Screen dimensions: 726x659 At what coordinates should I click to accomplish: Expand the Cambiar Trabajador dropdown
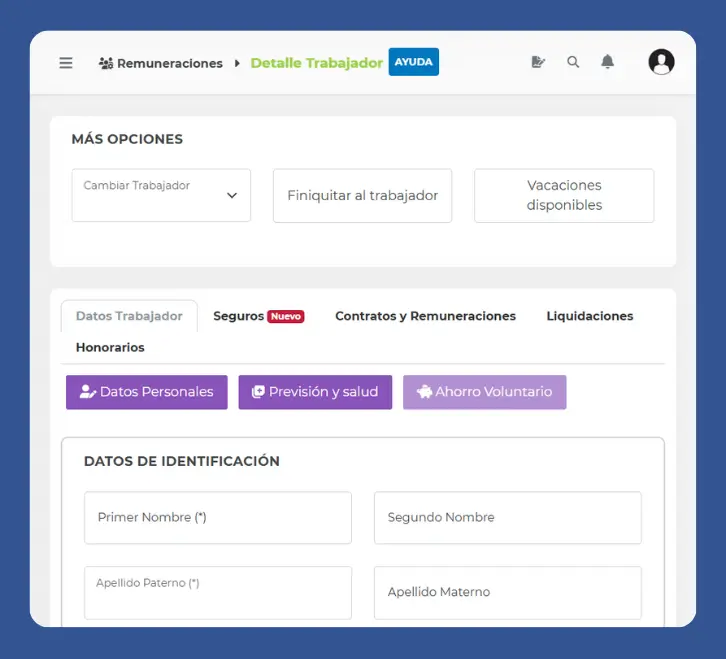[161, 195]
